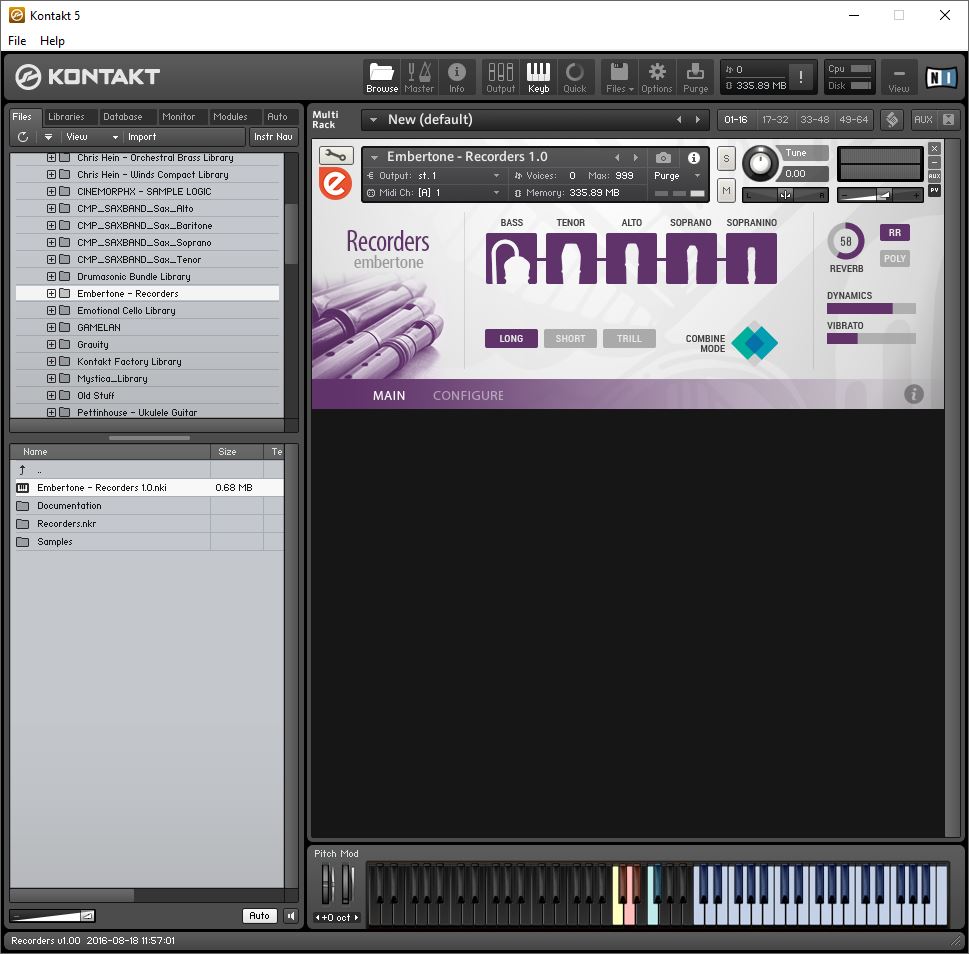Expand the Kontakt Factory Library folder
Image resolution: width=969 pixels, height=954 pixels.
51,361
